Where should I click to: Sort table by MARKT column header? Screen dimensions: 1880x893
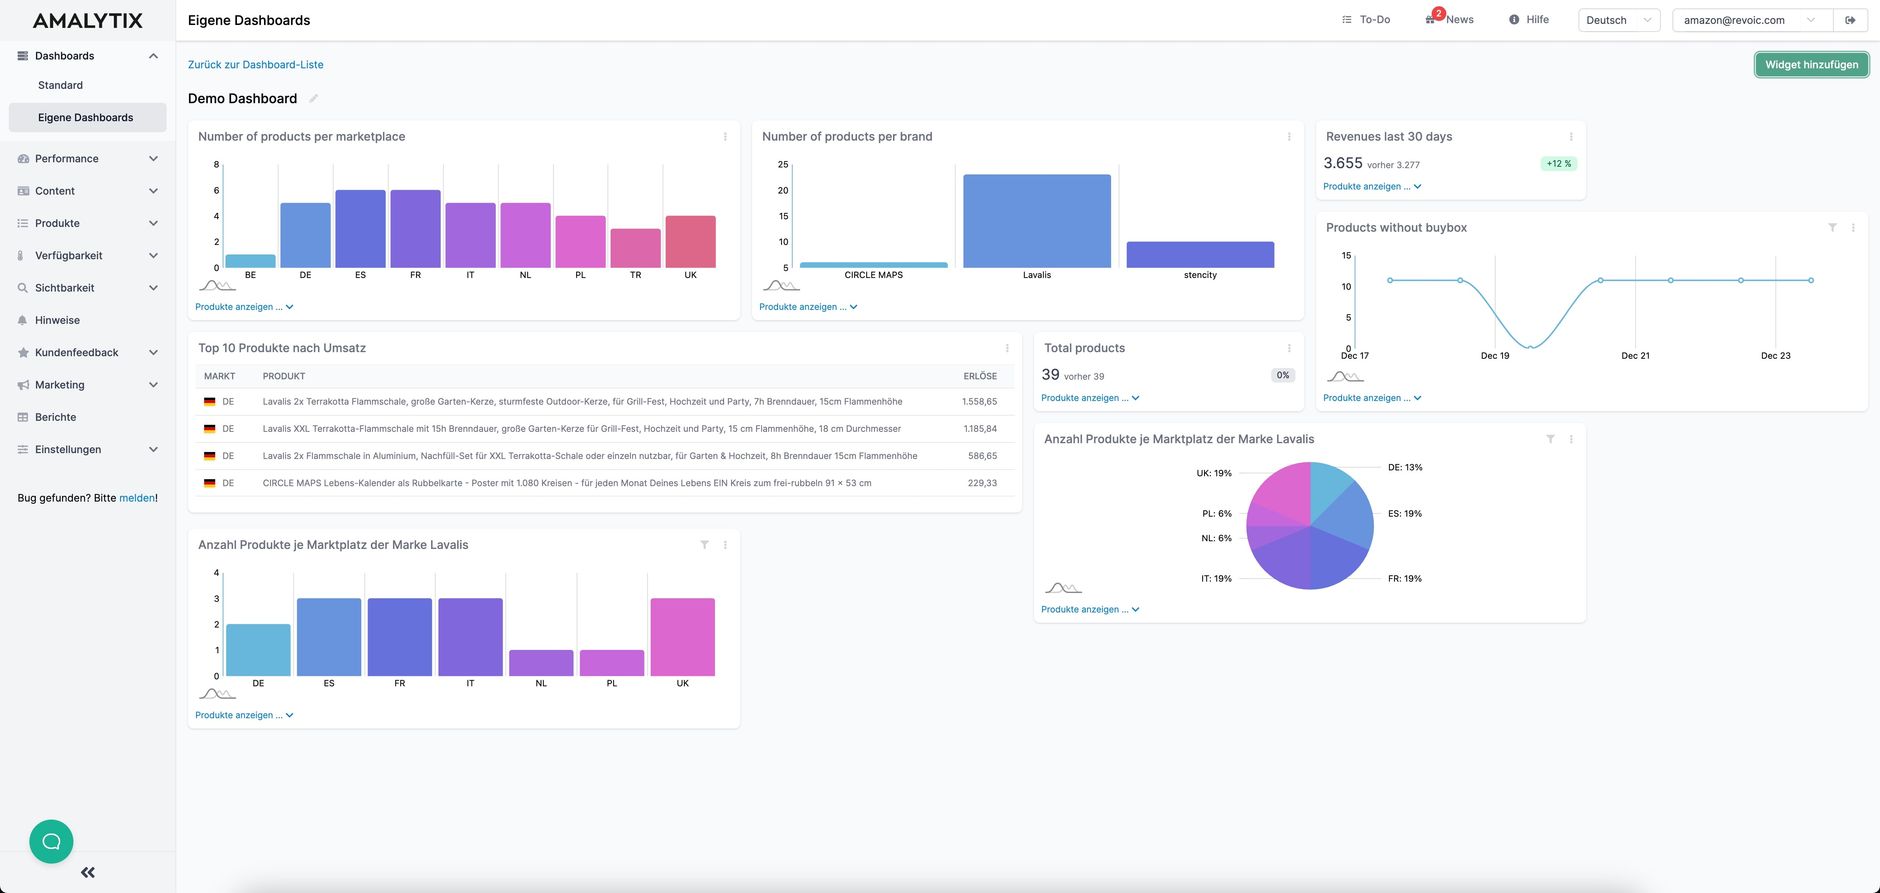(220, 376)
